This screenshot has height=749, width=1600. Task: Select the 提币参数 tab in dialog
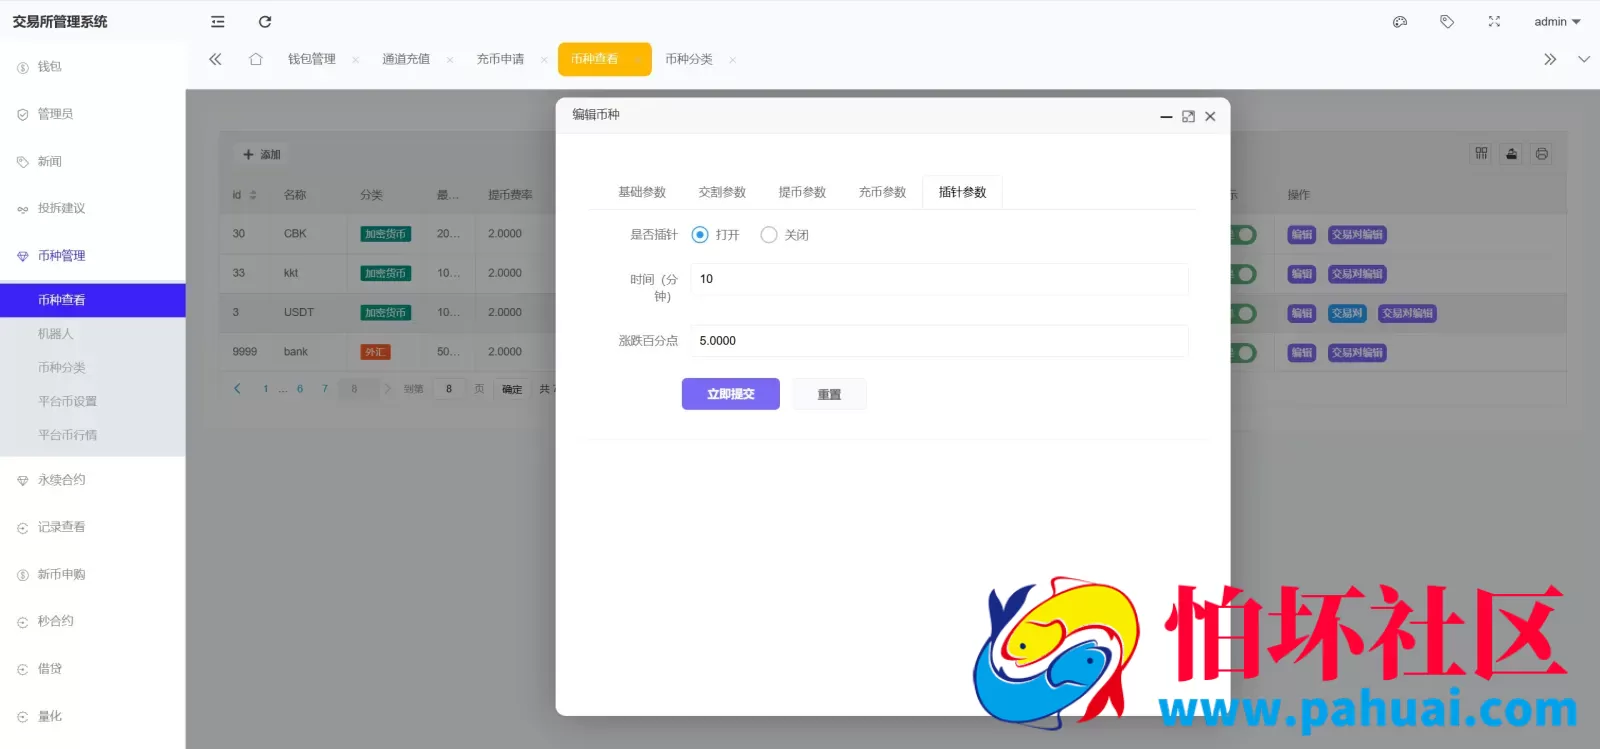tap(802, 192)
